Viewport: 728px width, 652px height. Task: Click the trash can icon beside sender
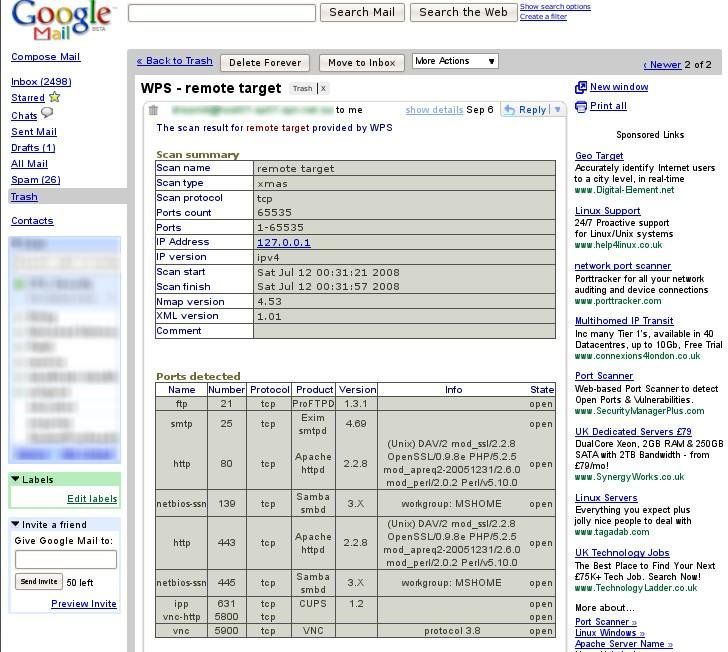tap(153, 110)
